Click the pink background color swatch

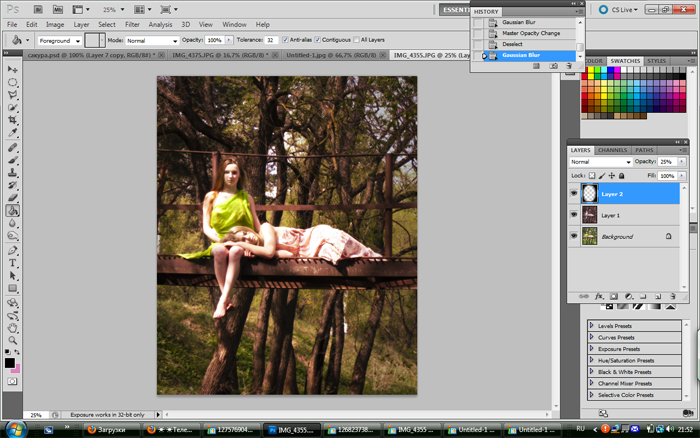(17, 369)
